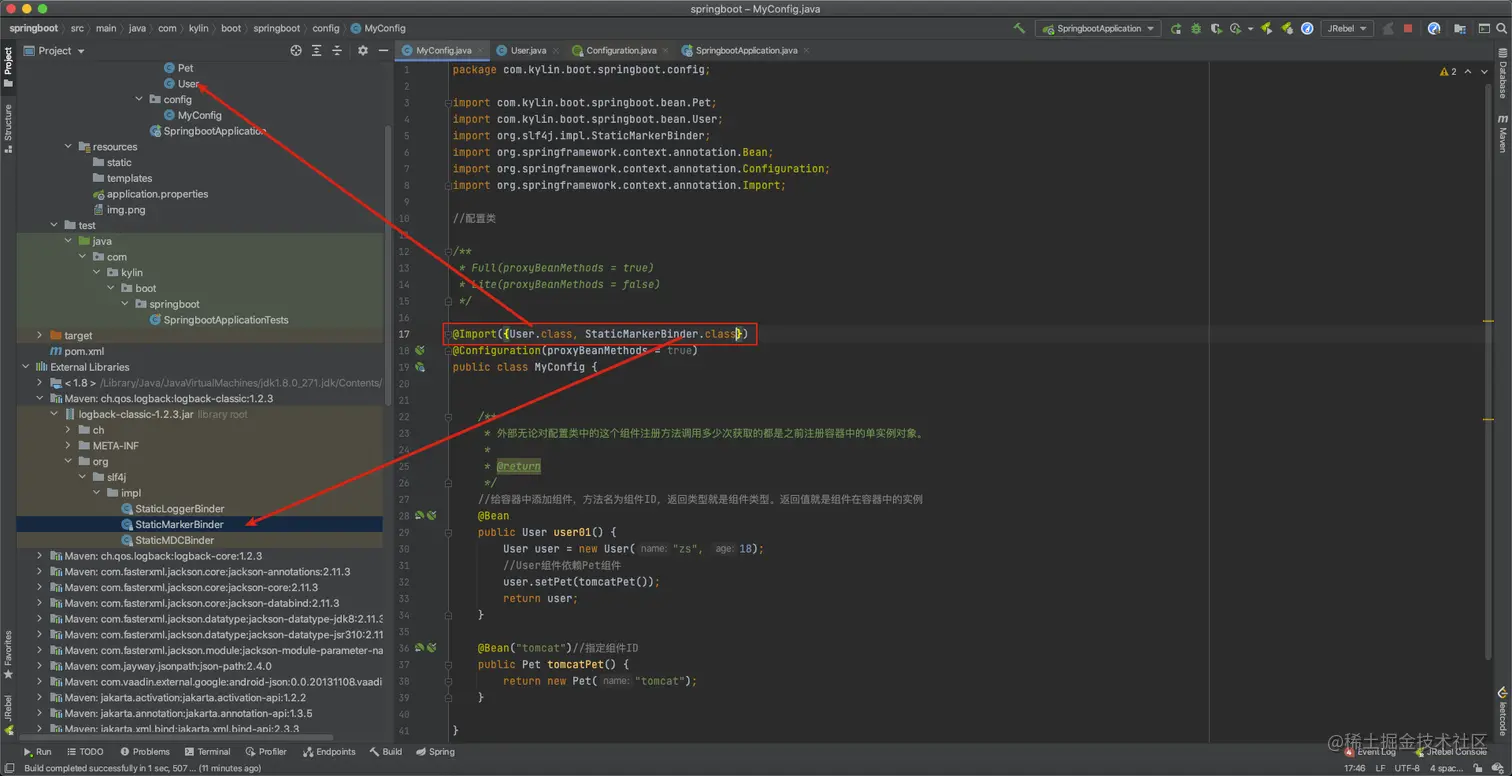Click the warnings indicator in the editor corner
The image size is (1512, 776).
(x=1448, y=72)
